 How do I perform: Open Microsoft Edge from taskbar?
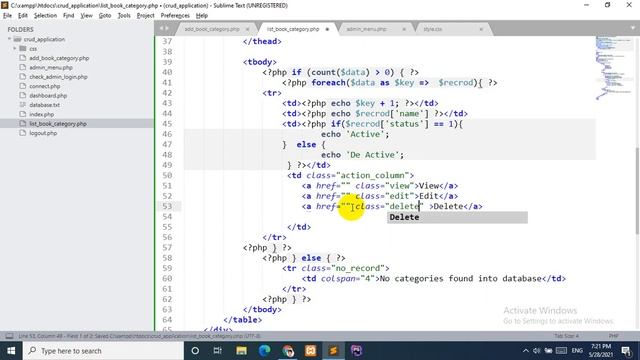coord(264,351)
